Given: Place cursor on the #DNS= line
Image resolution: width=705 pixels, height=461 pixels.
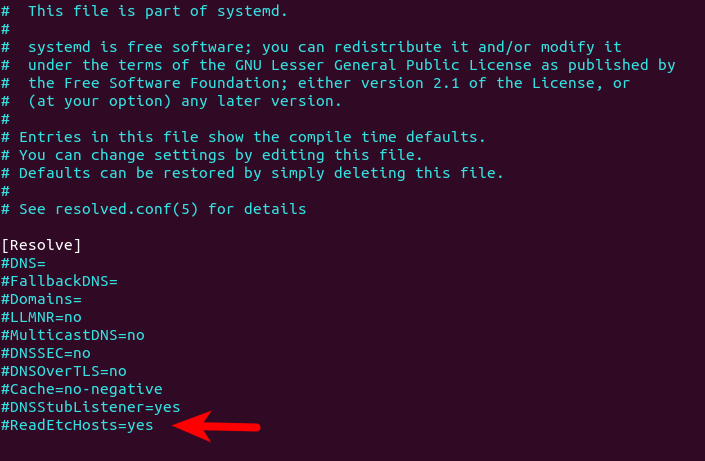Looking at the screenshot, I should pyautogui.click(x=23, y=263).
